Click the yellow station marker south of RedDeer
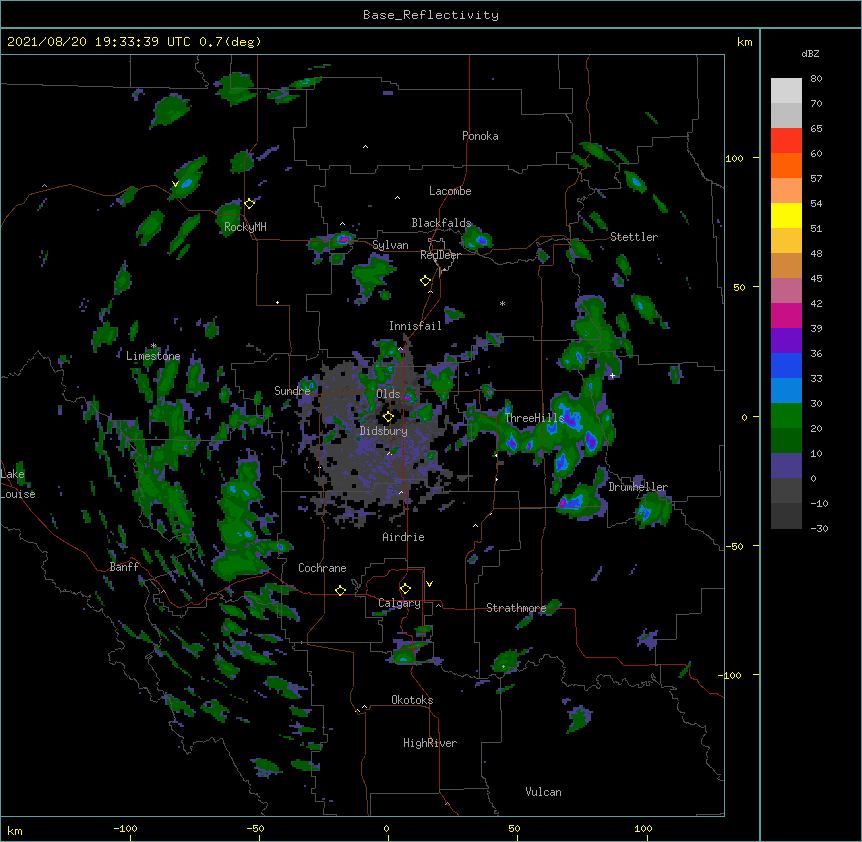 tap(425, 281)
